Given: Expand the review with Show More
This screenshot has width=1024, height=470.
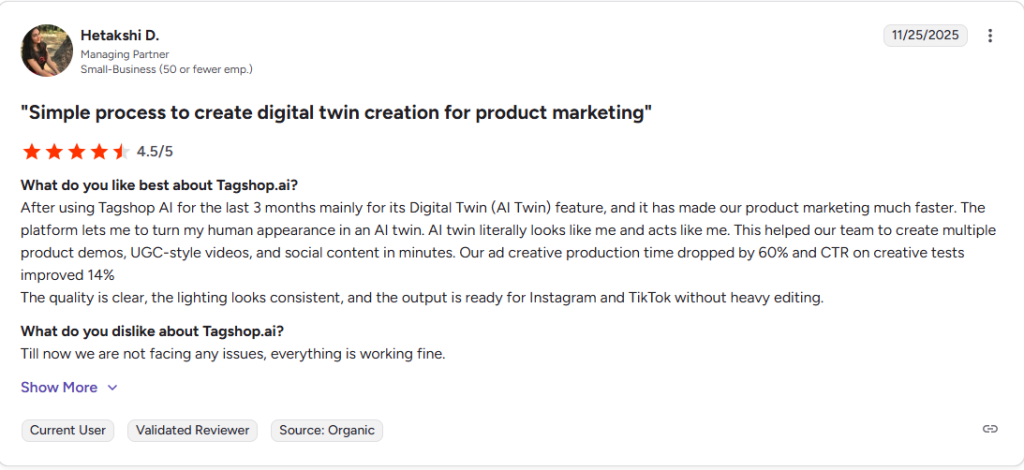Looking at the screenshot, I should [59, 387].
